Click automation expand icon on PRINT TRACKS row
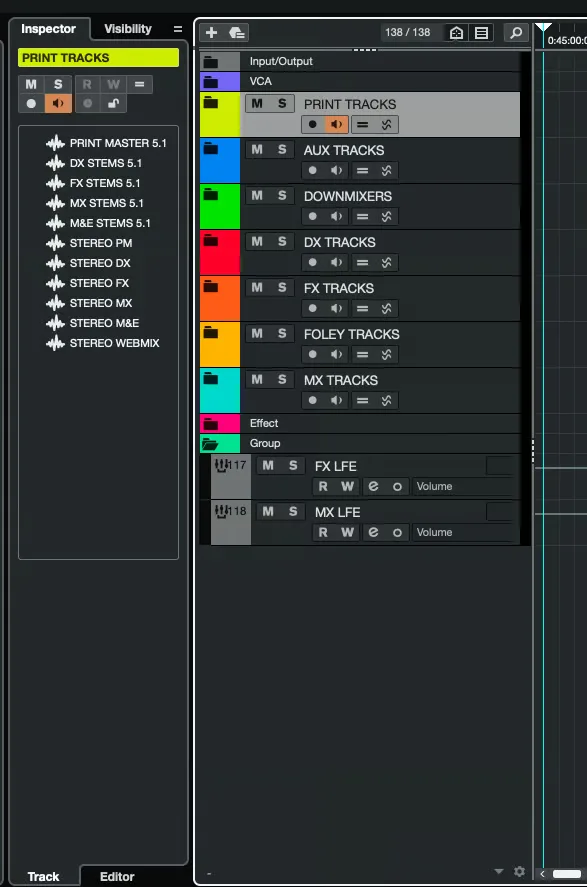Viewport: 587px width, 887px height. coord(387,124)
